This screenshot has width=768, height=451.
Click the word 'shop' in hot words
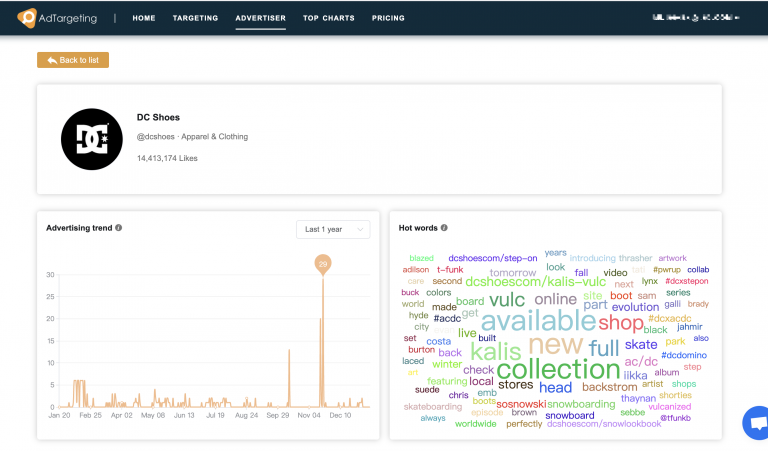click(621, 323)
